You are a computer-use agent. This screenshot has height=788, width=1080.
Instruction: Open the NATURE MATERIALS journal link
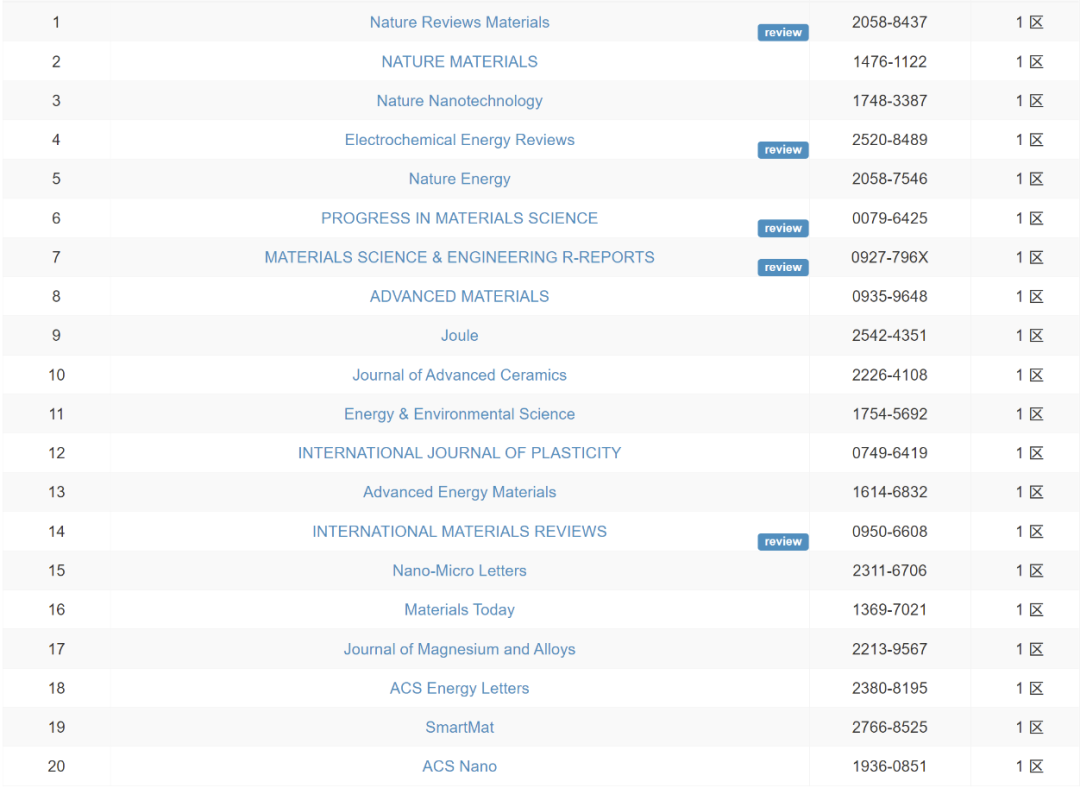click(459, 61)
